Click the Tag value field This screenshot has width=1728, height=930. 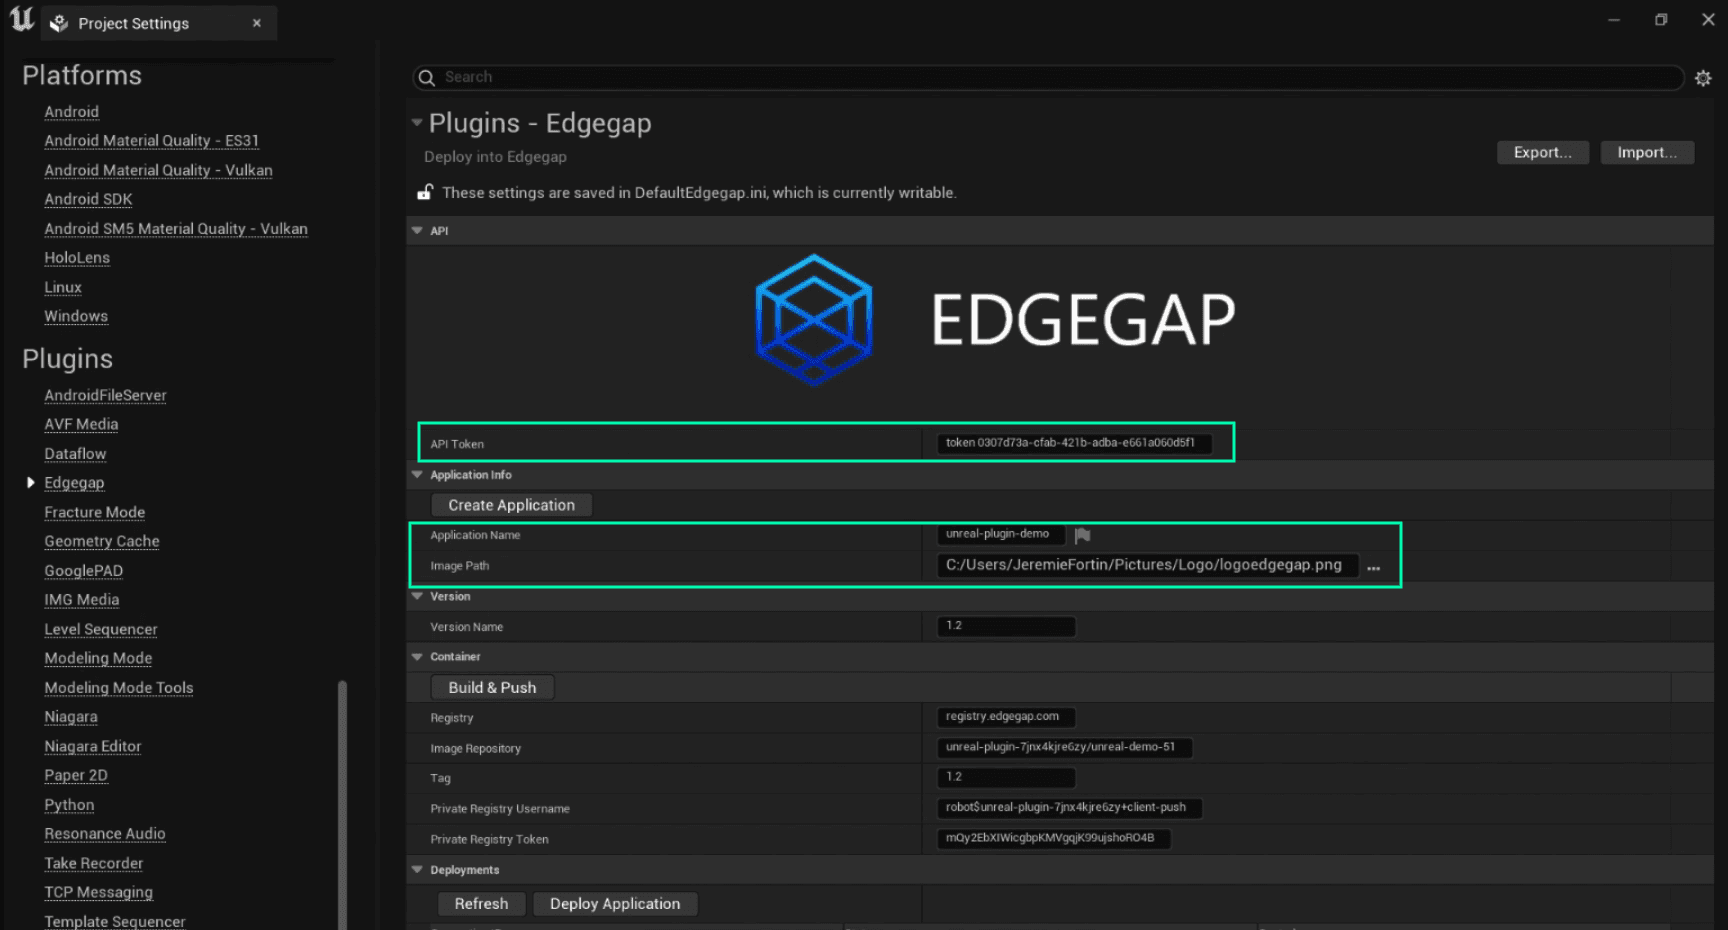click(1006, 777)
